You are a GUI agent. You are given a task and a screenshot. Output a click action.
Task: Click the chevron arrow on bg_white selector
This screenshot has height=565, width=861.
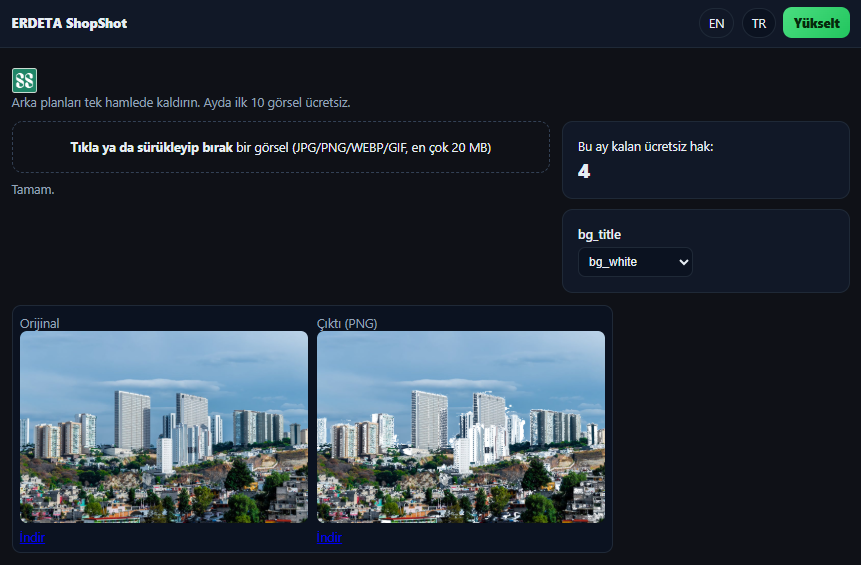[x=683, y=262]
